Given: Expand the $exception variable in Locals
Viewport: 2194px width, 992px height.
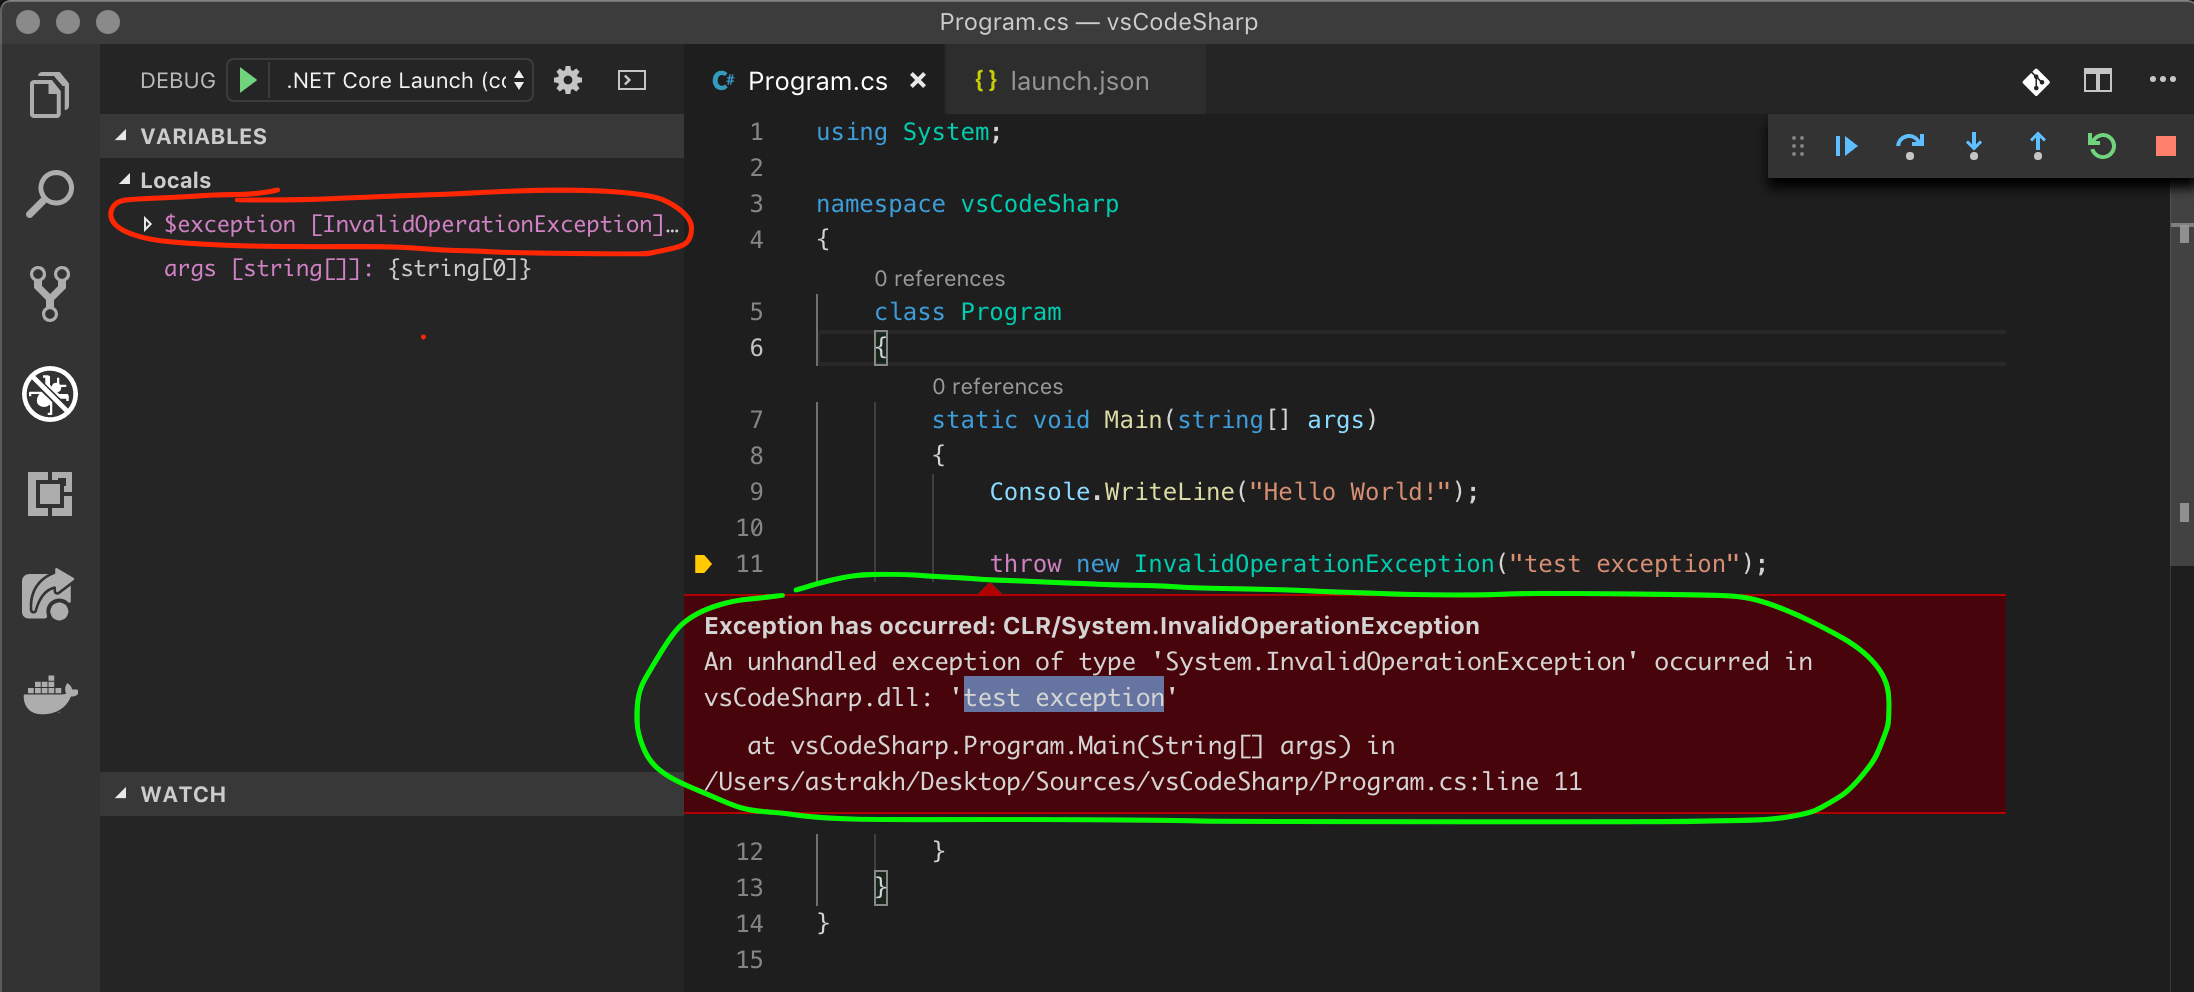Looking at the screenshot, I should 148,224.
